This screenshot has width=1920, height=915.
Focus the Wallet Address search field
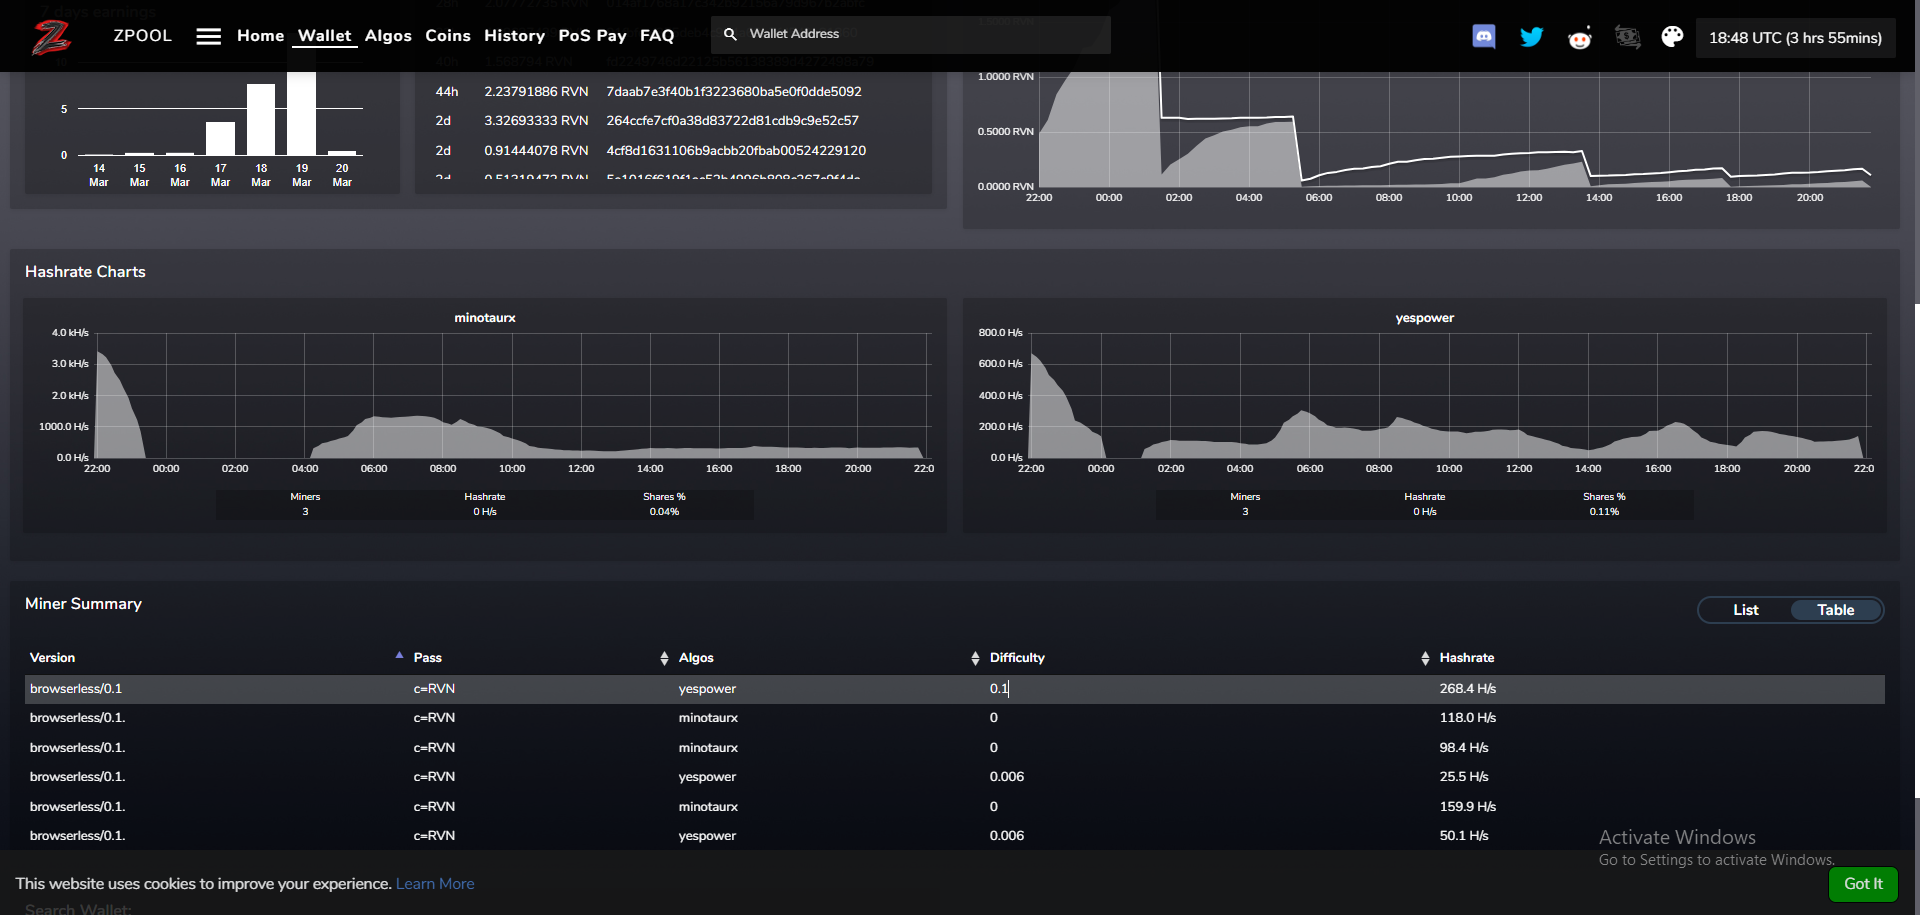(x=910, y=34)
